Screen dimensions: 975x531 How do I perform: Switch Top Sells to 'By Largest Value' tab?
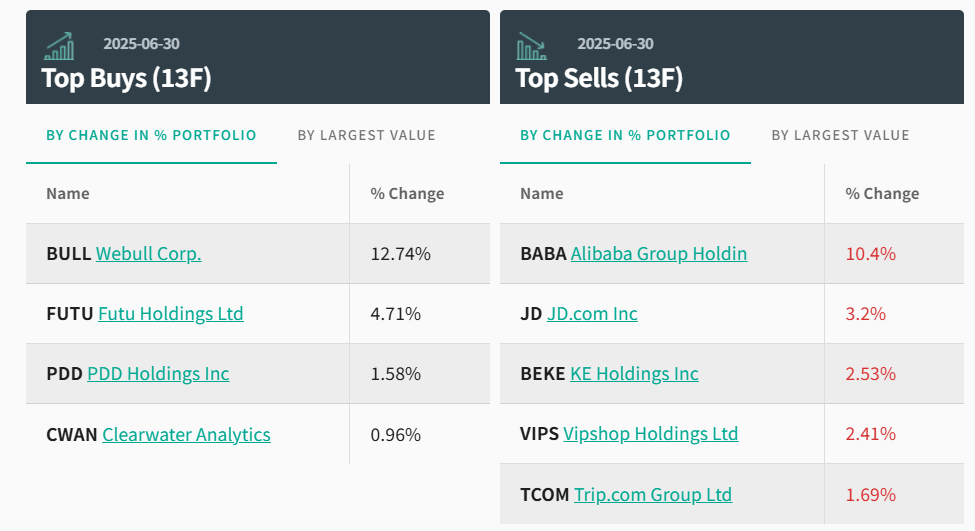coord(840,135)
